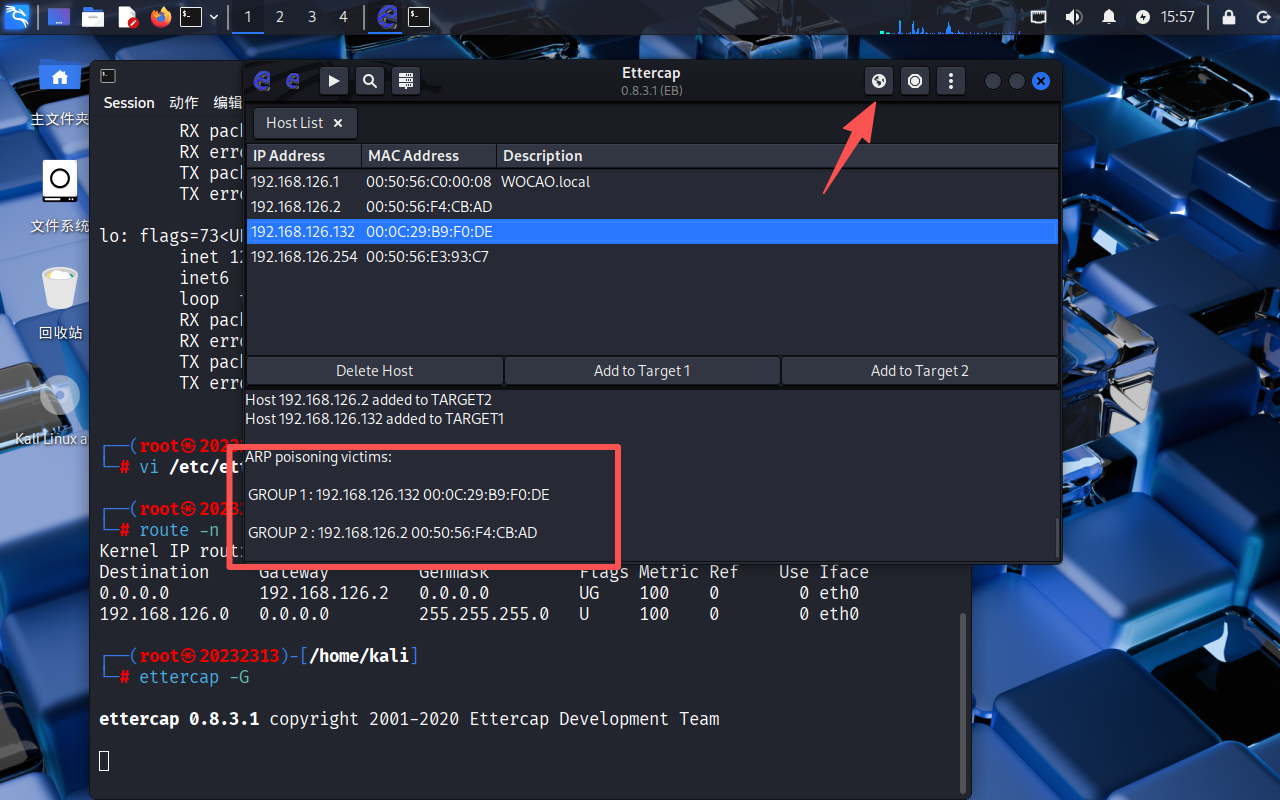1280x800 pixels.
Task: Switch to workspace 3
Action: pos(312,17)
